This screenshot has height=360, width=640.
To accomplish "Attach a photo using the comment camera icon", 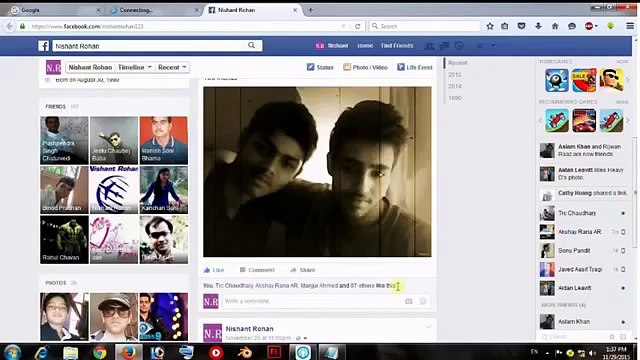I will 409,301.
